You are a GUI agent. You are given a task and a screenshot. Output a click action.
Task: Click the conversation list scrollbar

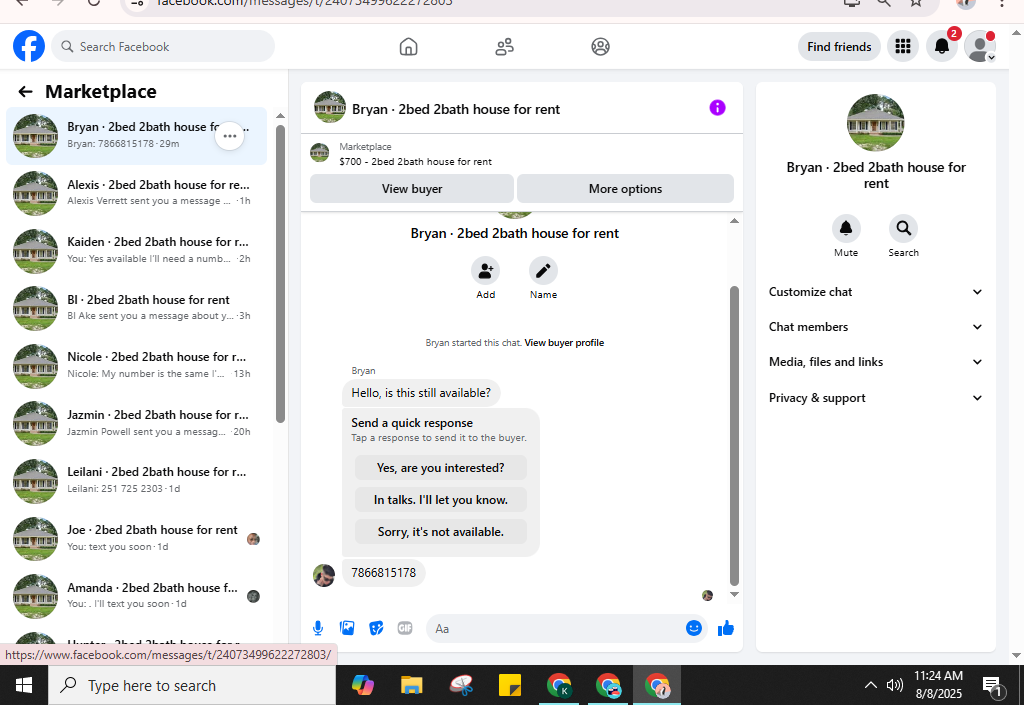[280, 274]
